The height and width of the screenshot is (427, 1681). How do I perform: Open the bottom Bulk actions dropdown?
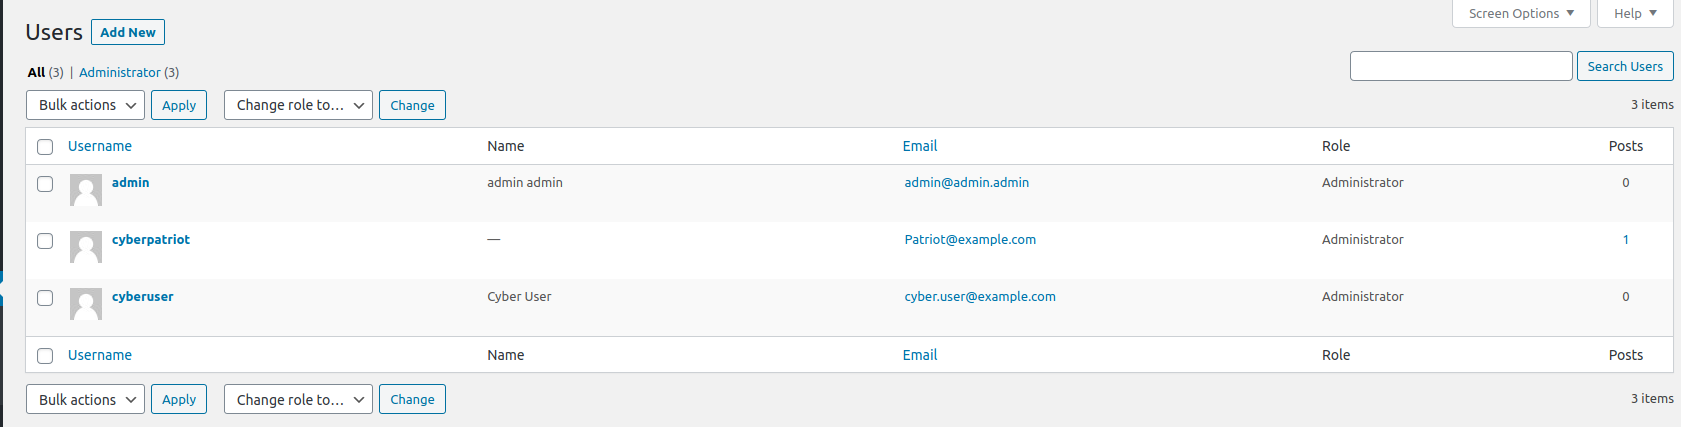coord(86,399)
